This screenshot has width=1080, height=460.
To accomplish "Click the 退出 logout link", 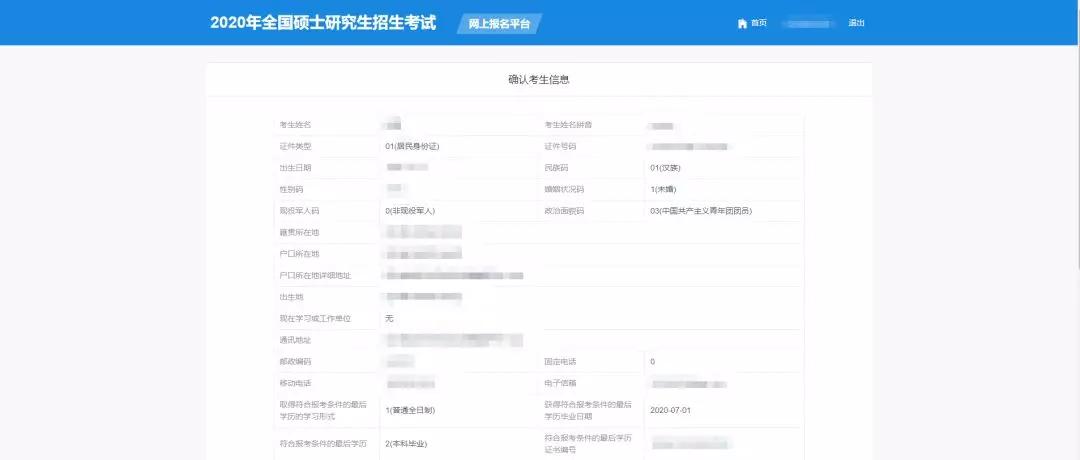I will pyautogui.click(x=856, y=23).
